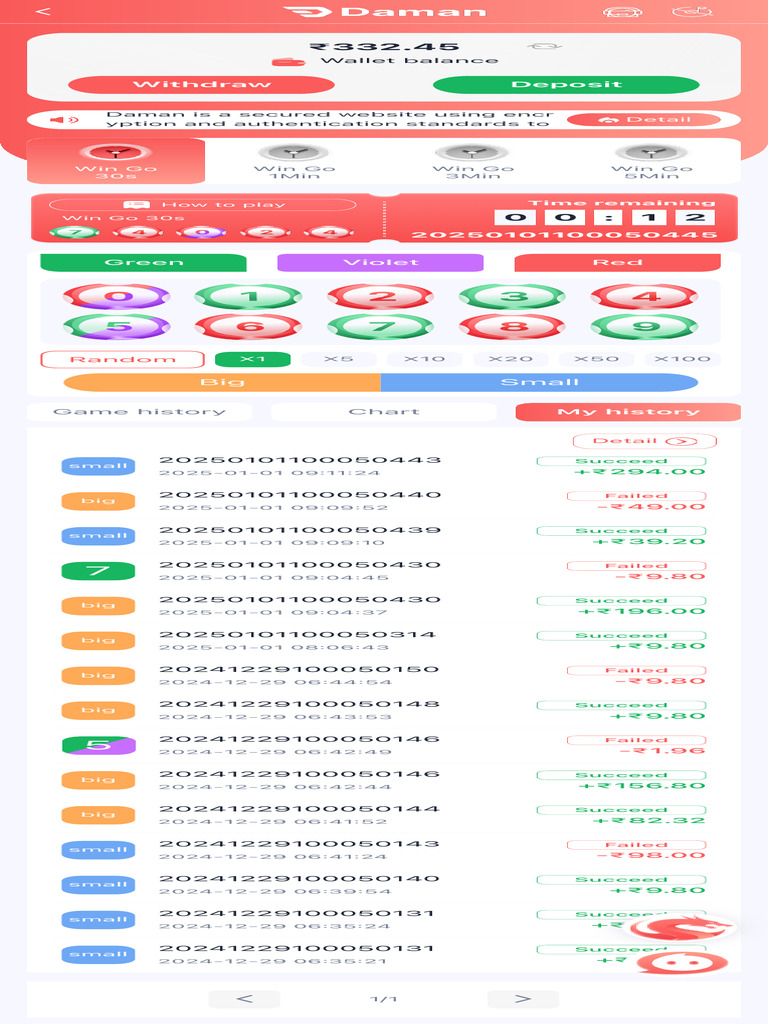
Task: Select the X10 multiplier
Action: (424, 359)
